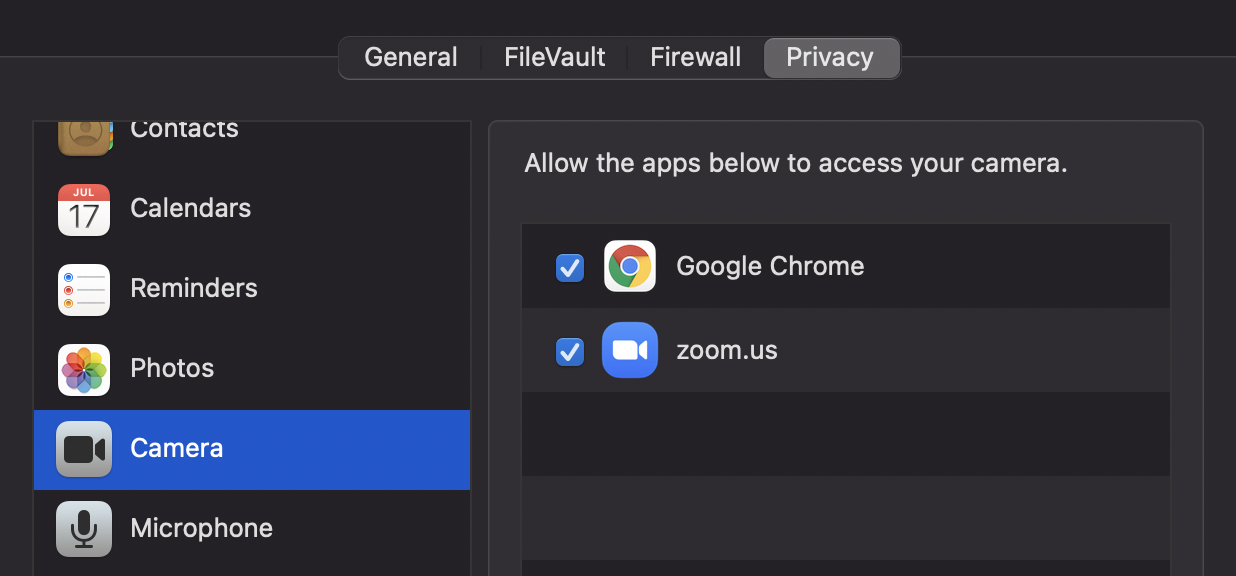Click the Camera video icon in sidebar
The image size is (1236, 576).
pos(84,449)
